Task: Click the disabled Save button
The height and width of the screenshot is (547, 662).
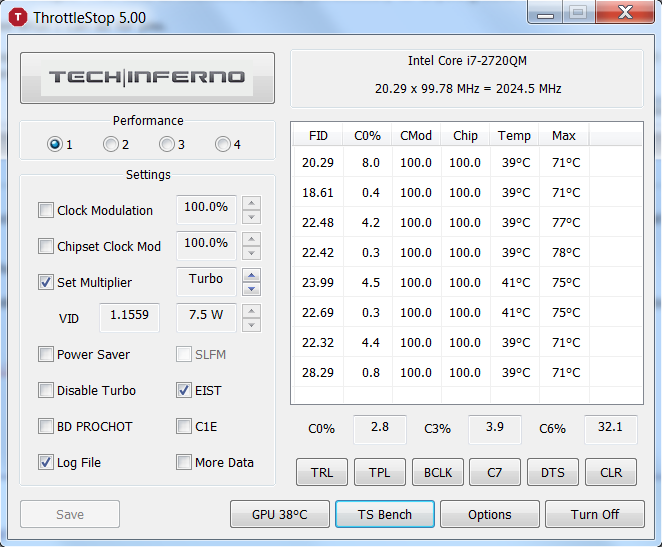Action: click(70, 514)
